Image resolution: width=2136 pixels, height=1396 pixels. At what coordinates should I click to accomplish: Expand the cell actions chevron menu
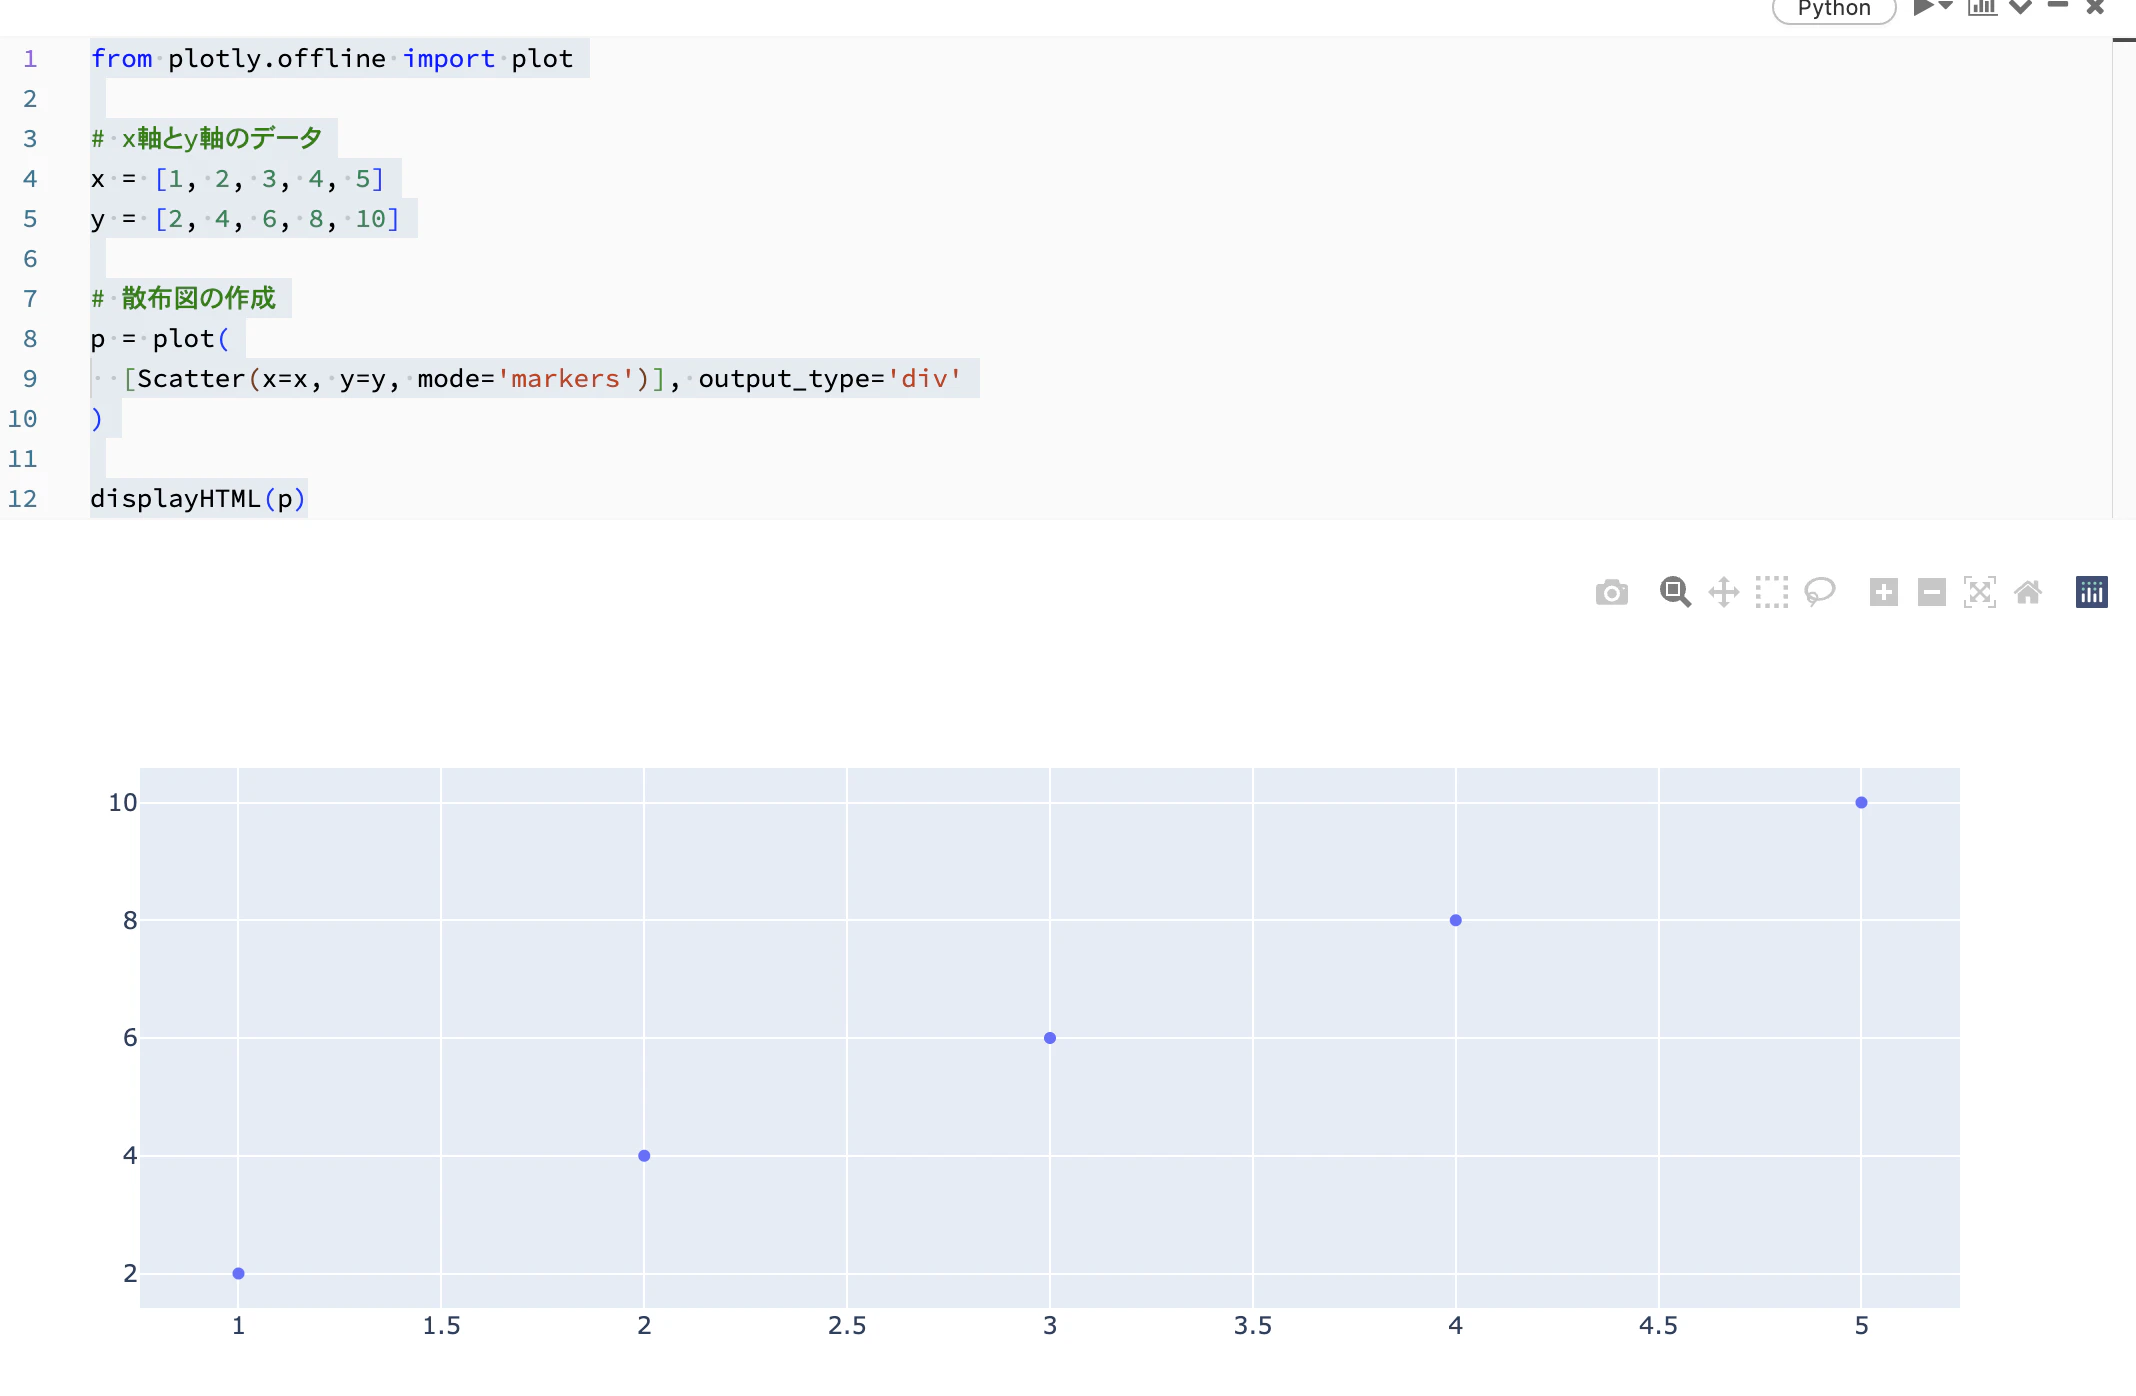tap(2021, 8)
